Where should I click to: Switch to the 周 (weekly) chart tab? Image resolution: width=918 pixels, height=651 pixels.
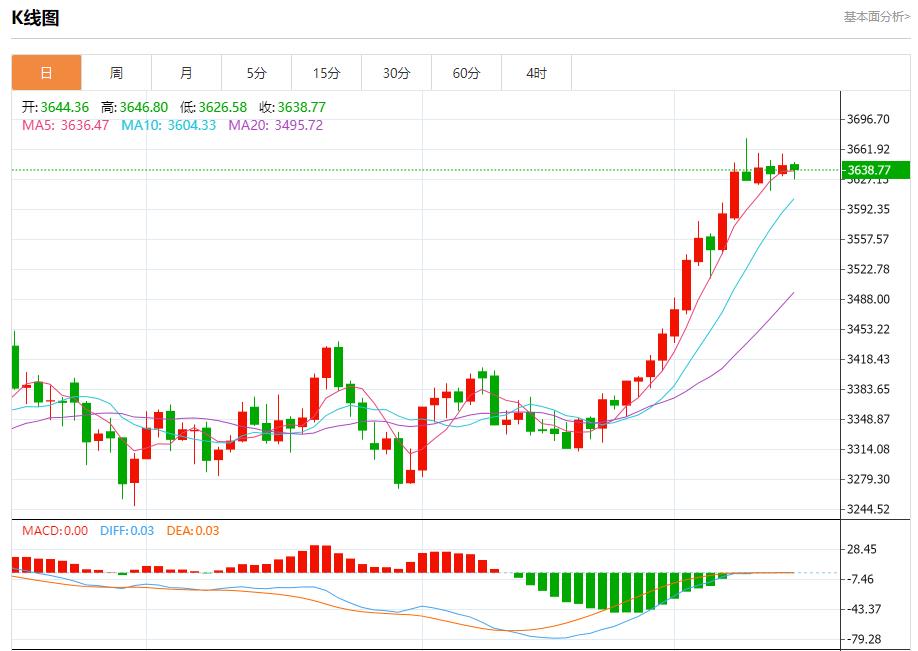click(117, 72)
